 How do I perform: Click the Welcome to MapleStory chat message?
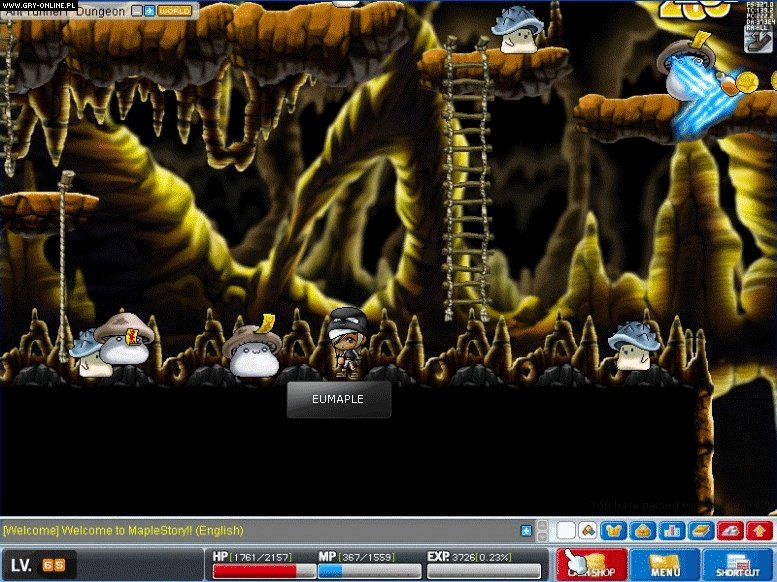(123, 530)
